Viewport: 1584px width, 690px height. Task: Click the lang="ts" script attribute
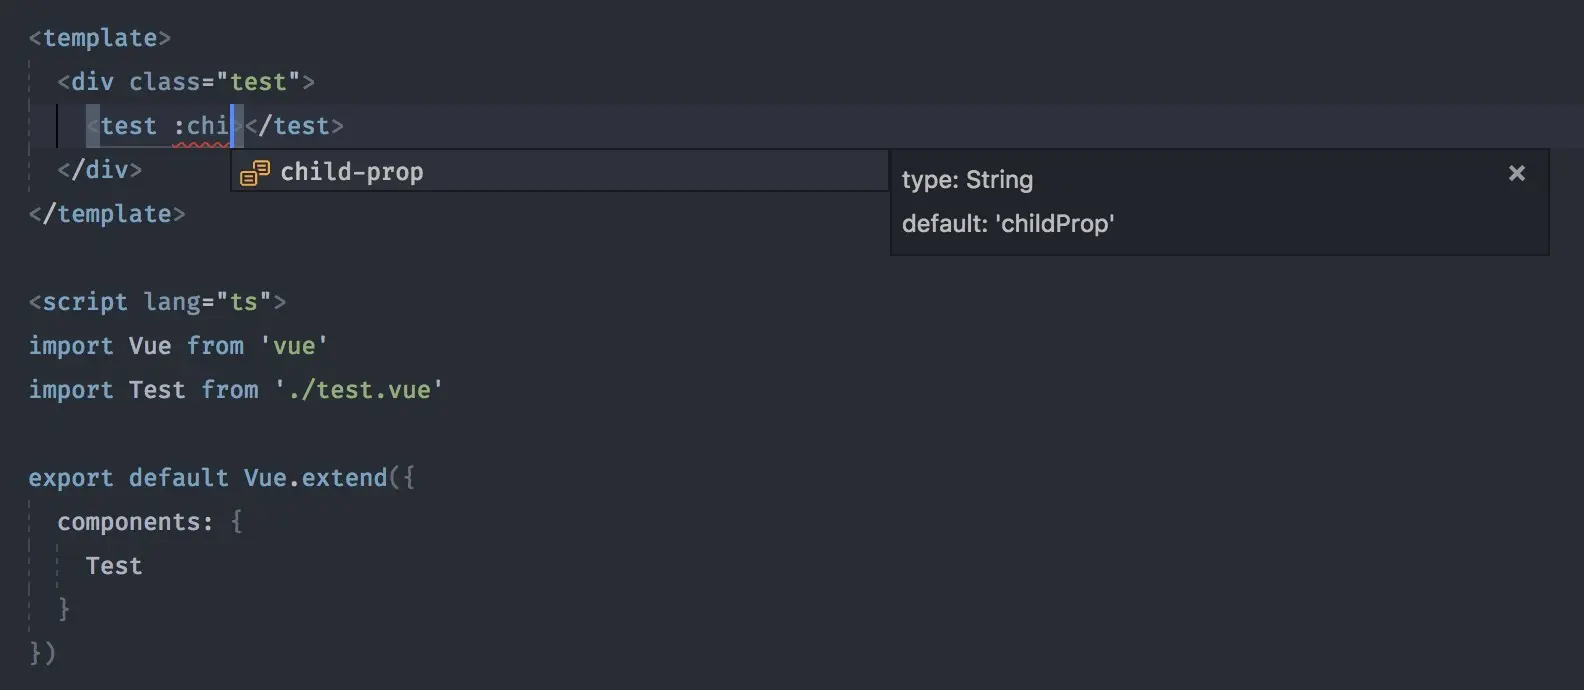click(x=208, y=302)
